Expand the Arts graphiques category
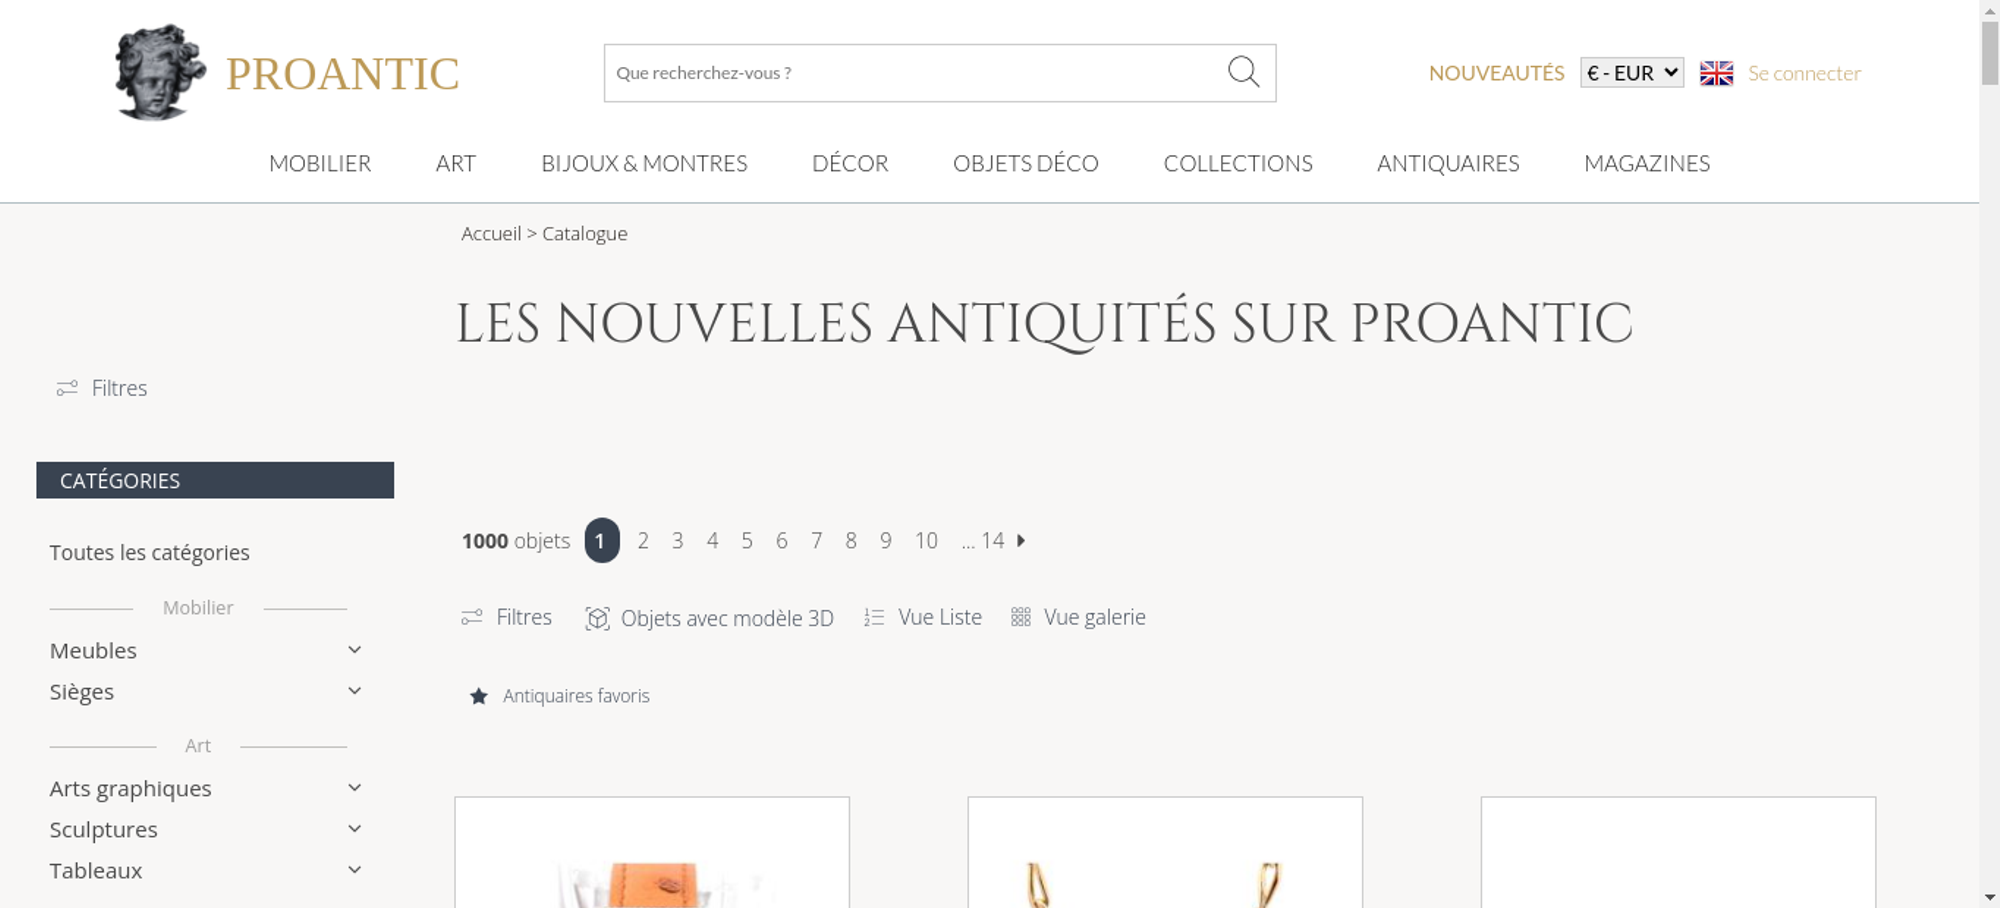Image resolution: width=2000 pixels, height=908 pixels. click(x=354, y=788)
